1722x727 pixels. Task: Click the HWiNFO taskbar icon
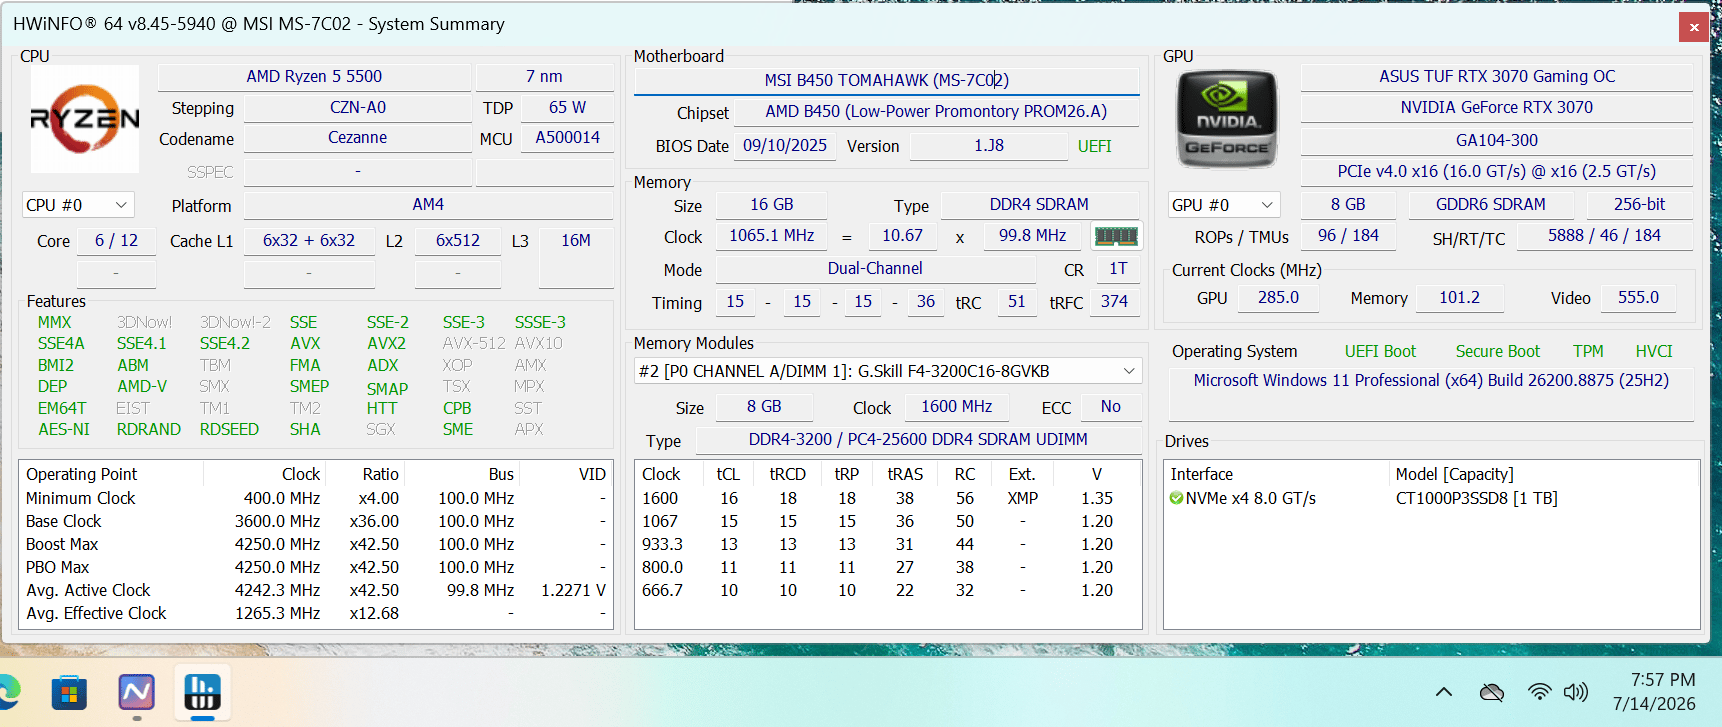coord(202,692)
